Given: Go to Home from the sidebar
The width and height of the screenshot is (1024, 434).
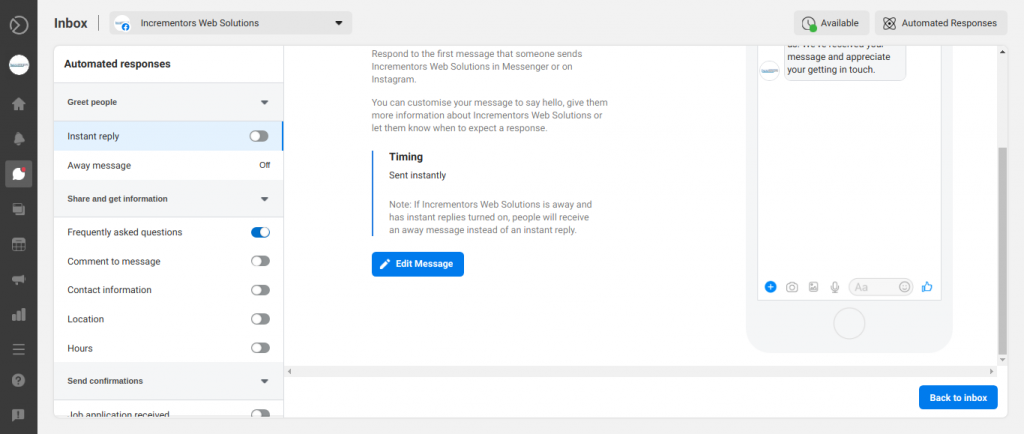Looking at the screenshot, I should point(18,104).
